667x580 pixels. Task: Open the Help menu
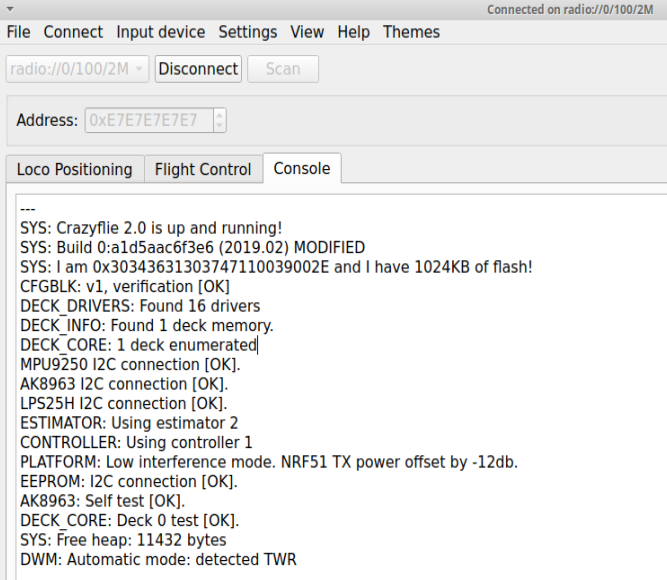click(x=353, y=32)
